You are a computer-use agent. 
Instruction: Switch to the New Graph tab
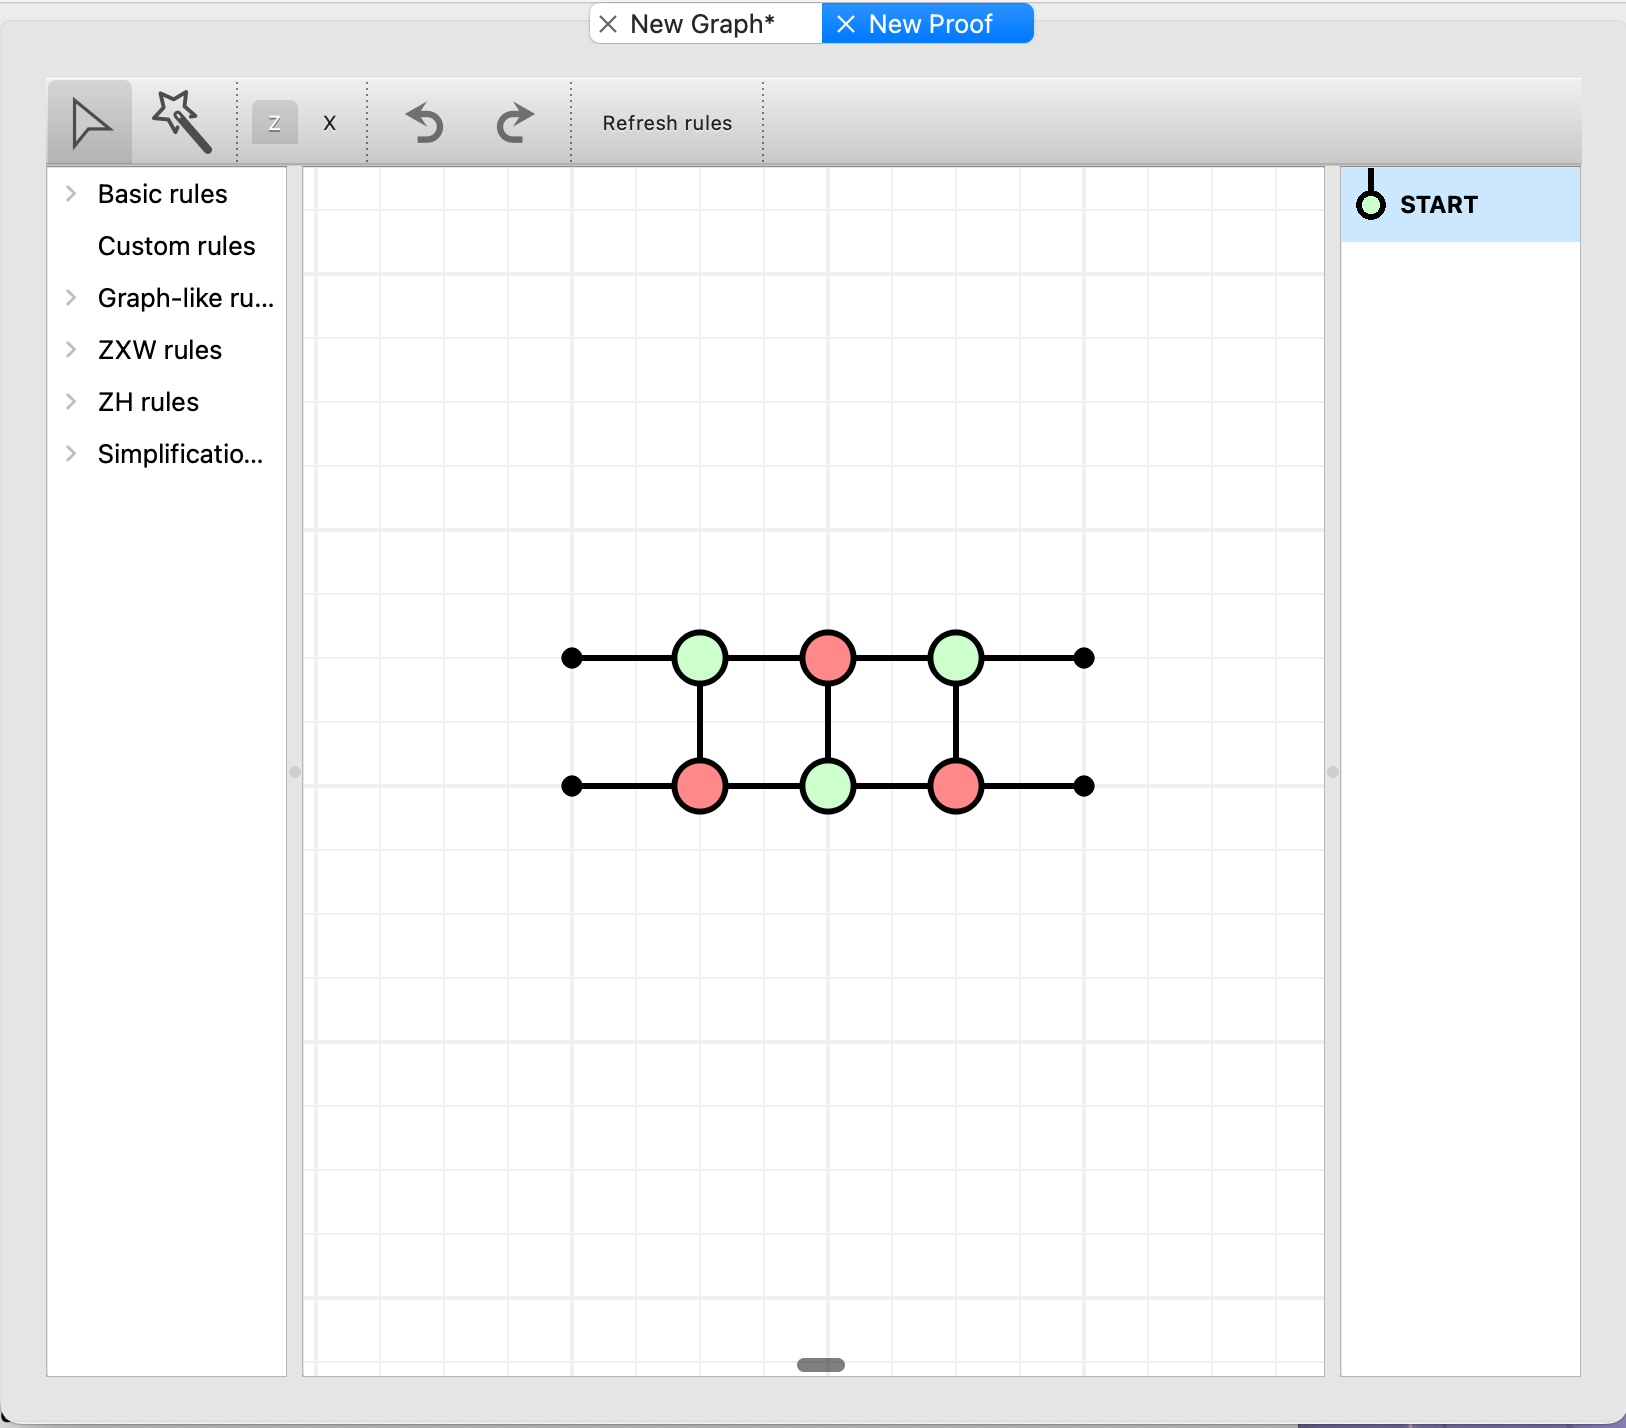point(702,24)
